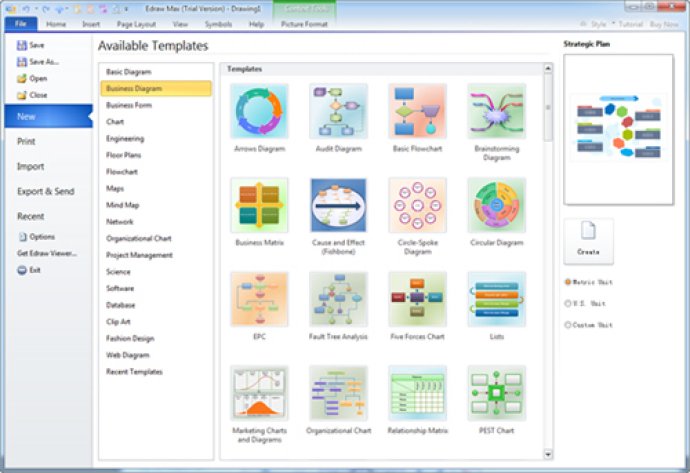Click the templates scrollbar up arrow

[x=548, y=68]
